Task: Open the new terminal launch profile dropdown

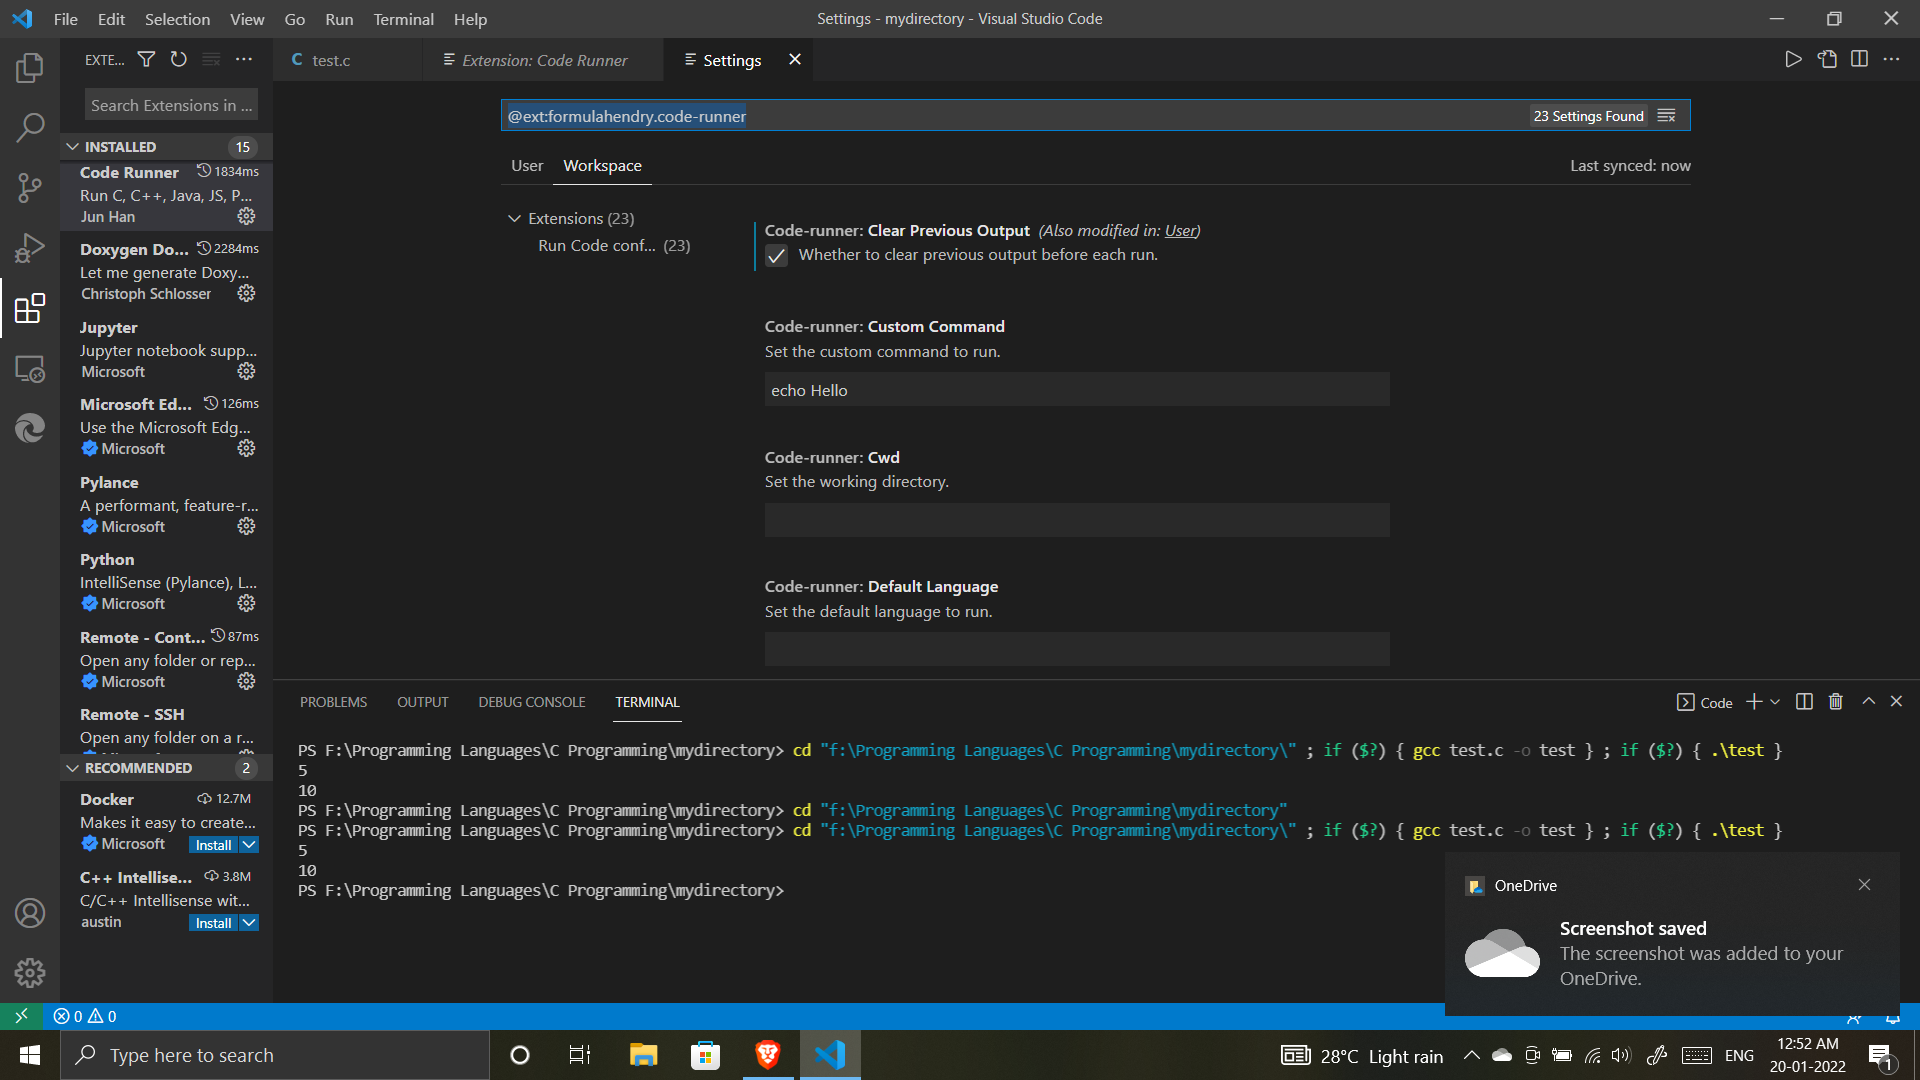Action: [x=1775, y=702]
